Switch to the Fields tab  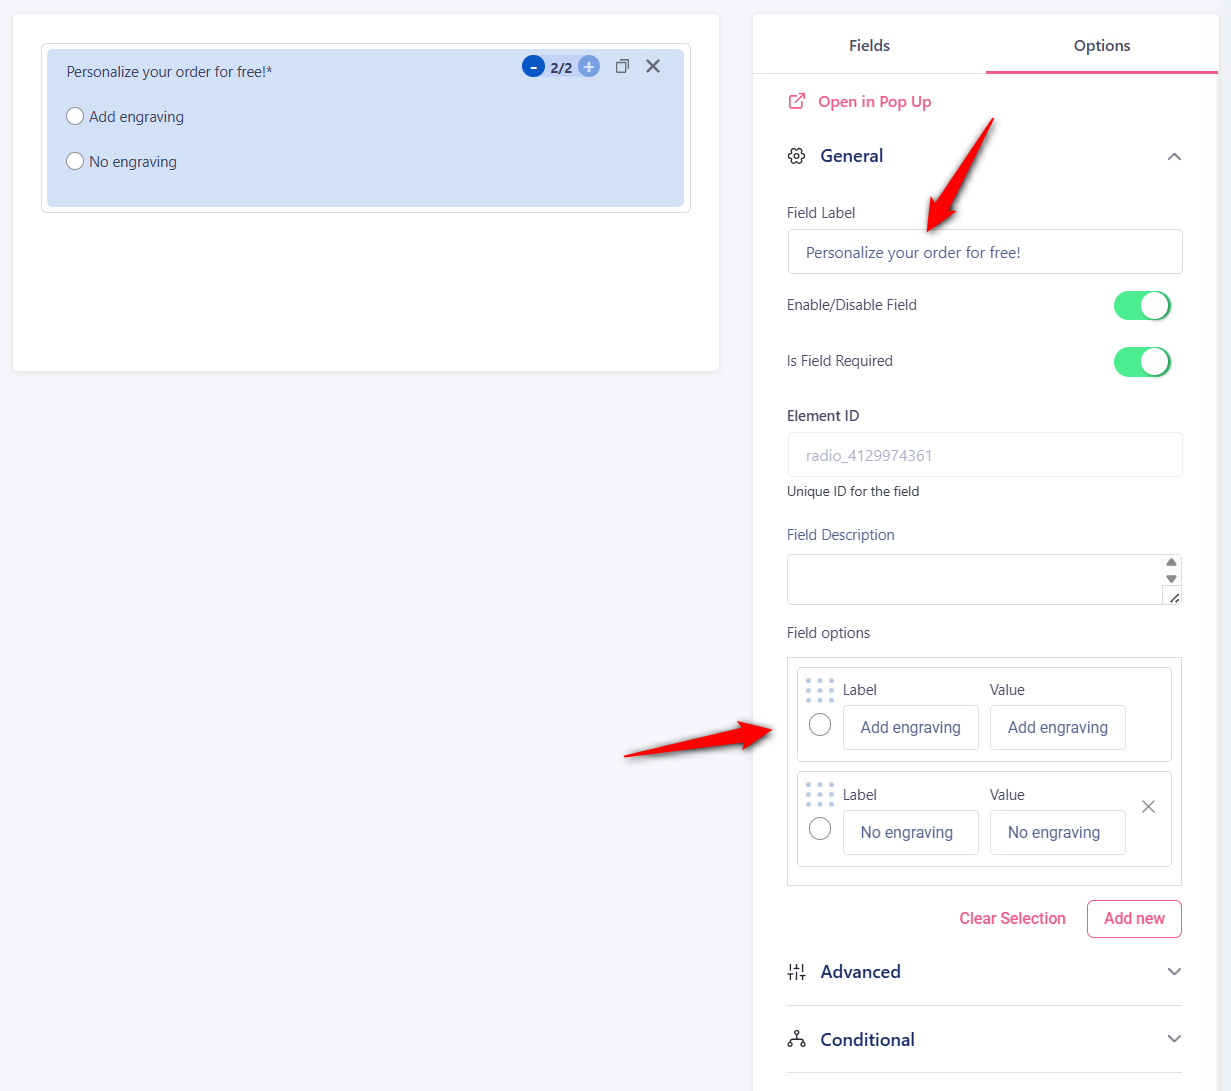[868, 45]
